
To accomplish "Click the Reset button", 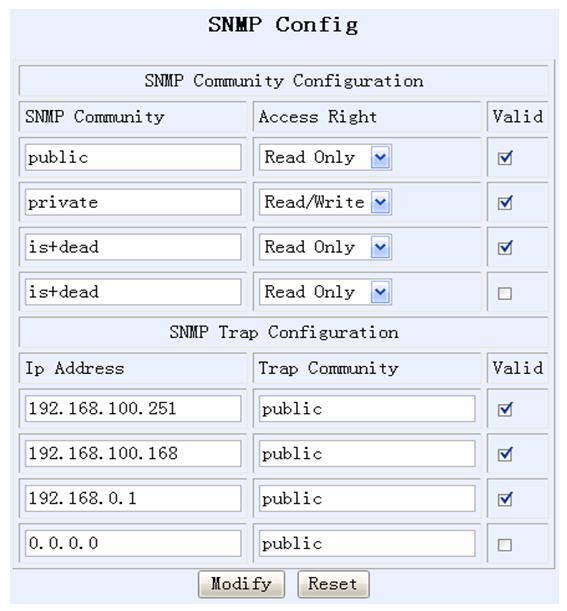I will tap(333, 584).
